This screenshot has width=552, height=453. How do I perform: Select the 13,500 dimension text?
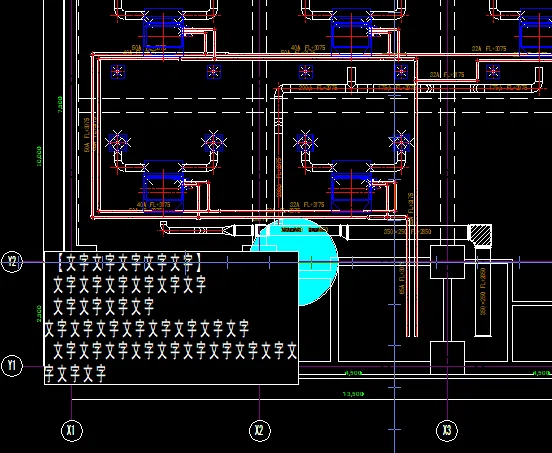tap(353, 394)
